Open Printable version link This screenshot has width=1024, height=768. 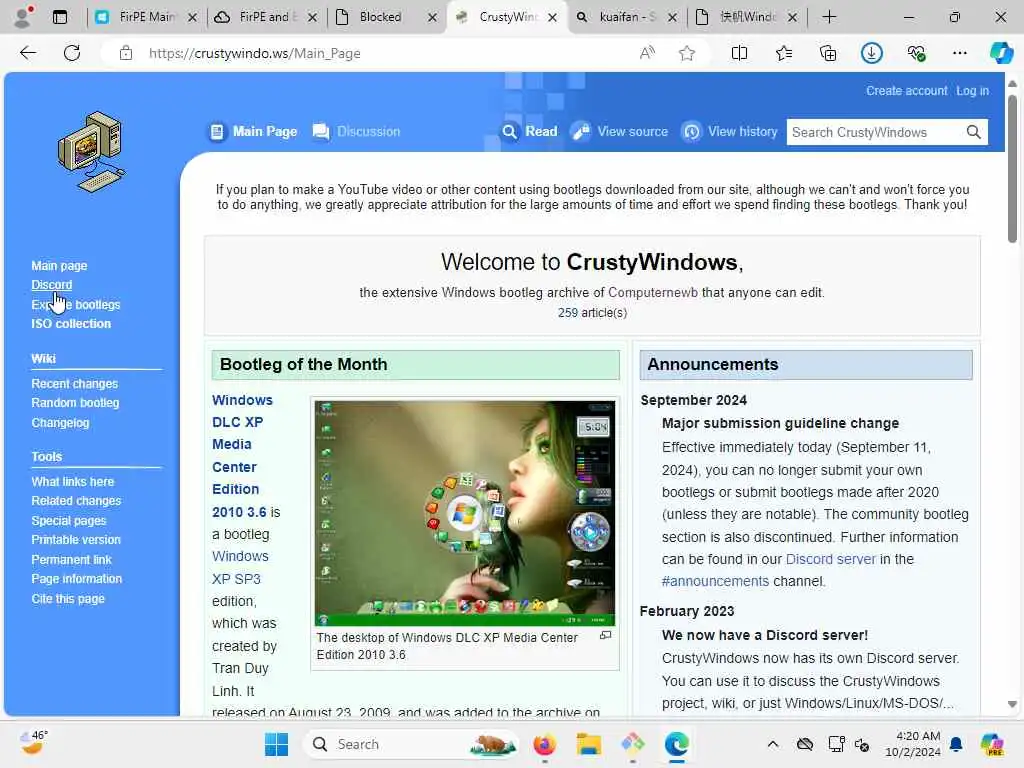click(x=76, y=540)
